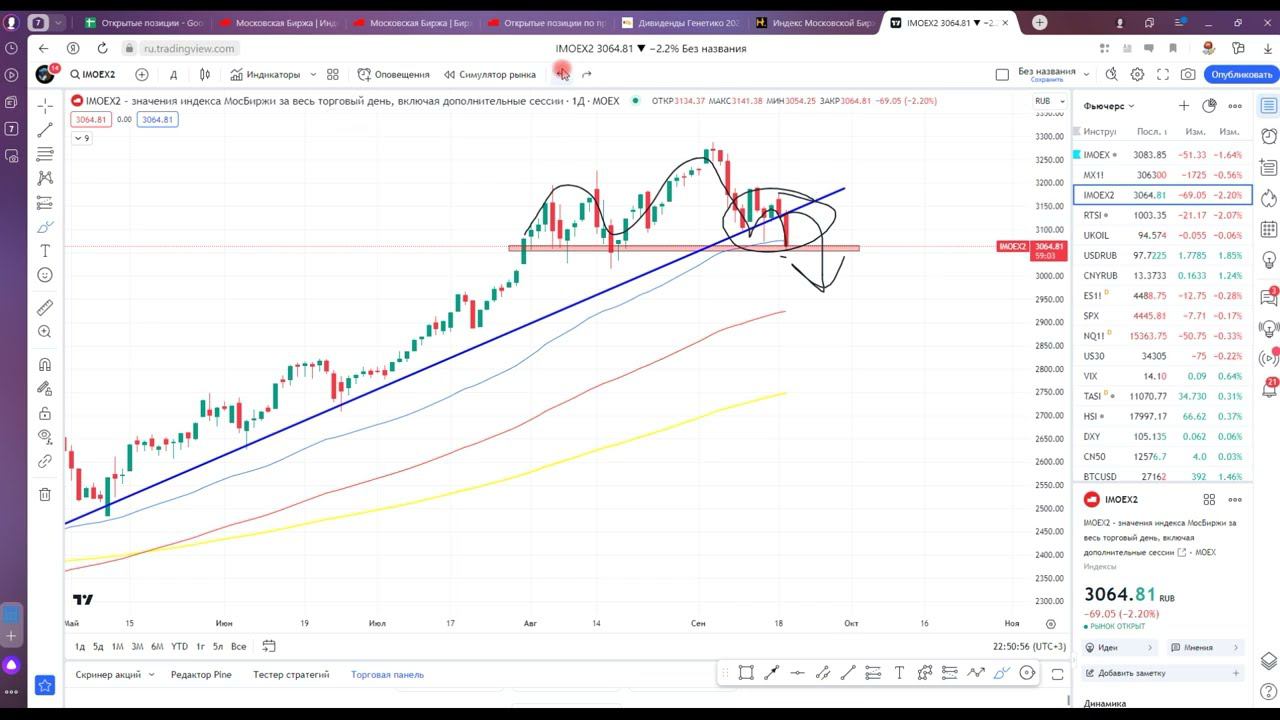Delete drawings with the trash icon

(45, 494)
